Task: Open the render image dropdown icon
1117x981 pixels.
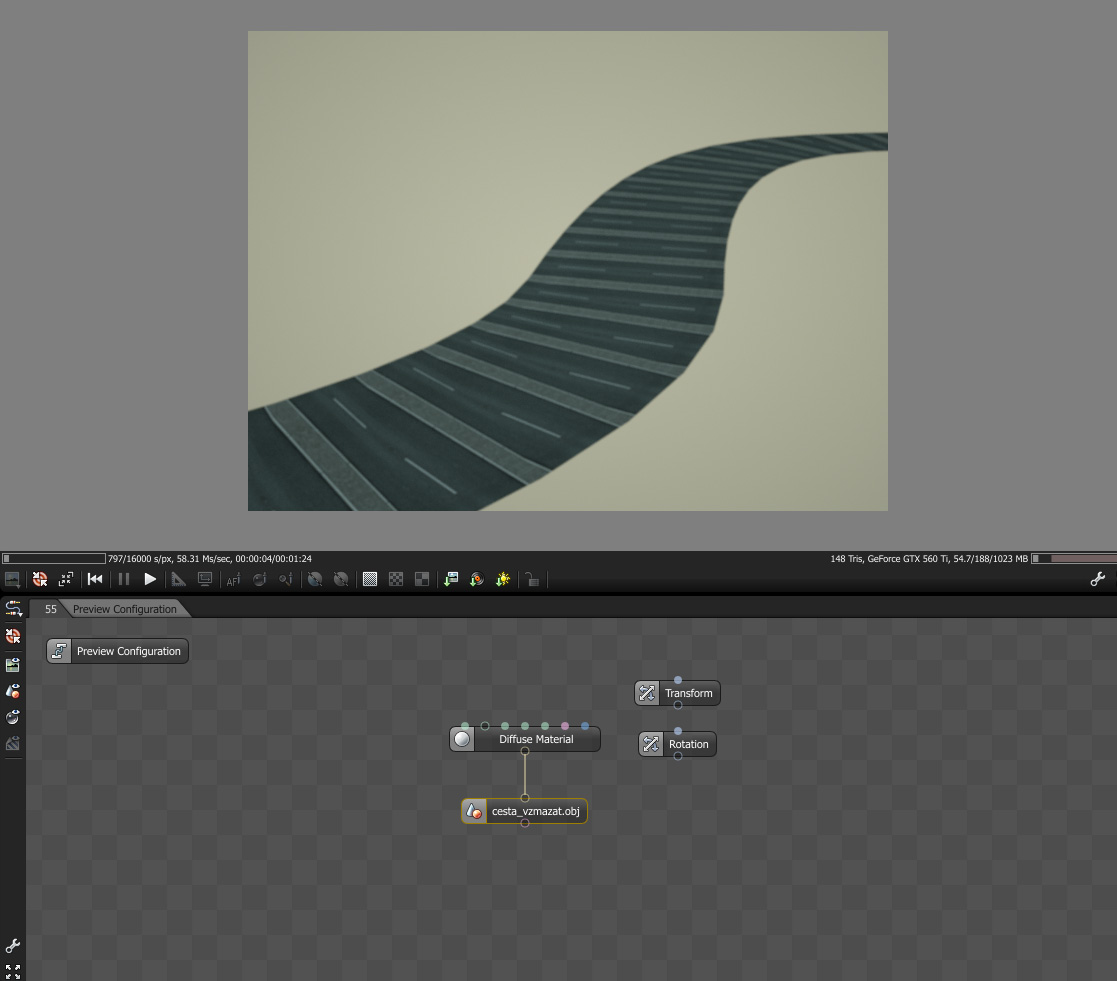Action: 12,579
